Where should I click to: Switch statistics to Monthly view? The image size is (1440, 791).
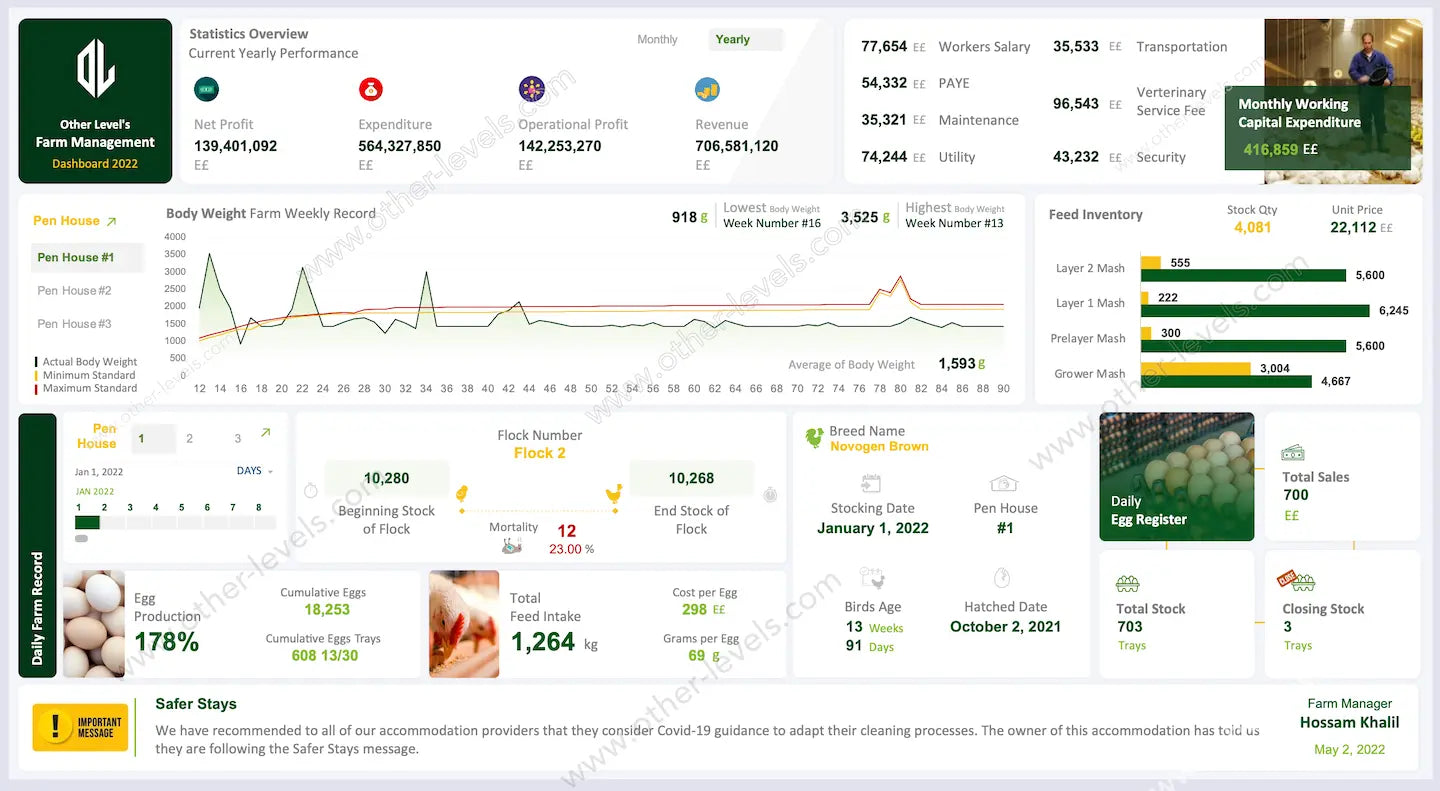[657, 40]
